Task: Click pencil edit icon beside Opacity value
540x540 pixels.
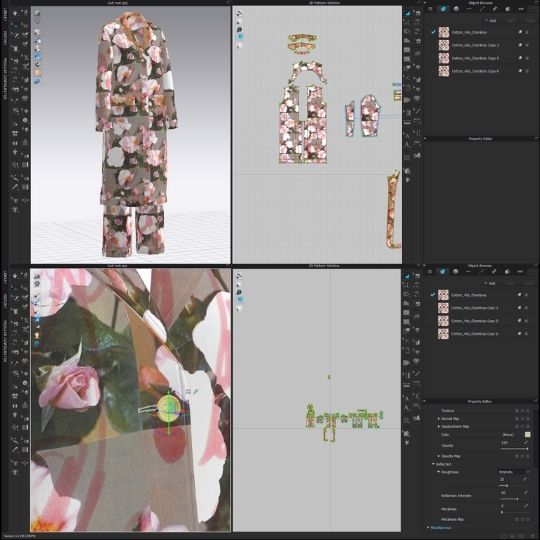Action: pyautogui.click(x=526, y=443)
